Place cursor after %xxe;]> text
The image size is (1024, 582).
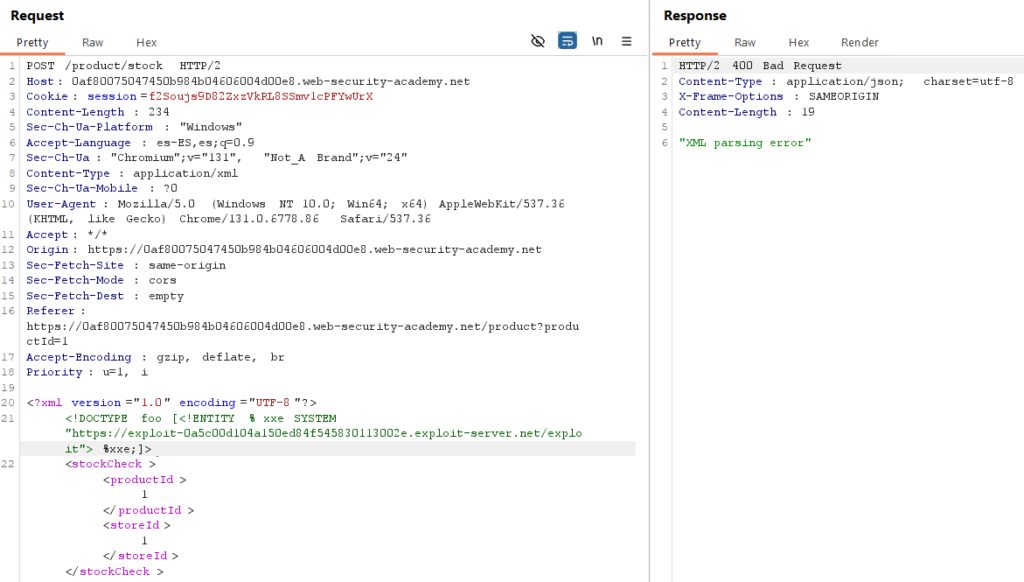[152, 449]
